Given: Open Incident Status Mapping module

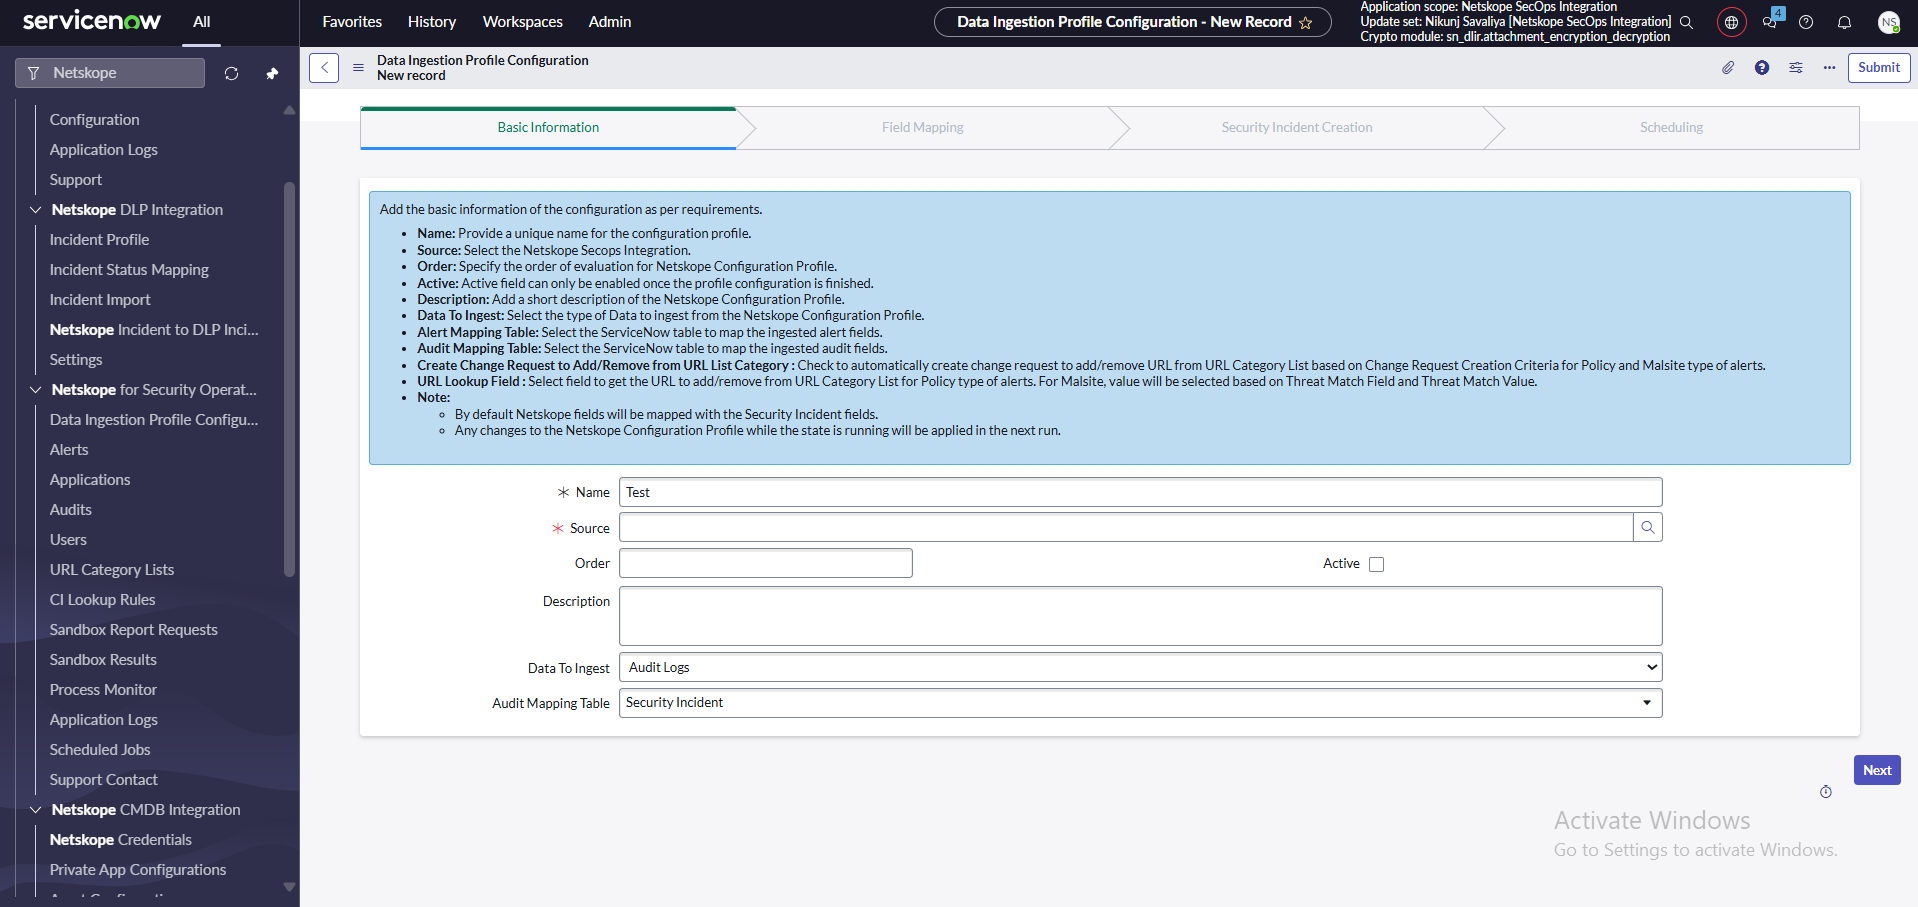Looking at the screenshot, I should coord(129,270).
